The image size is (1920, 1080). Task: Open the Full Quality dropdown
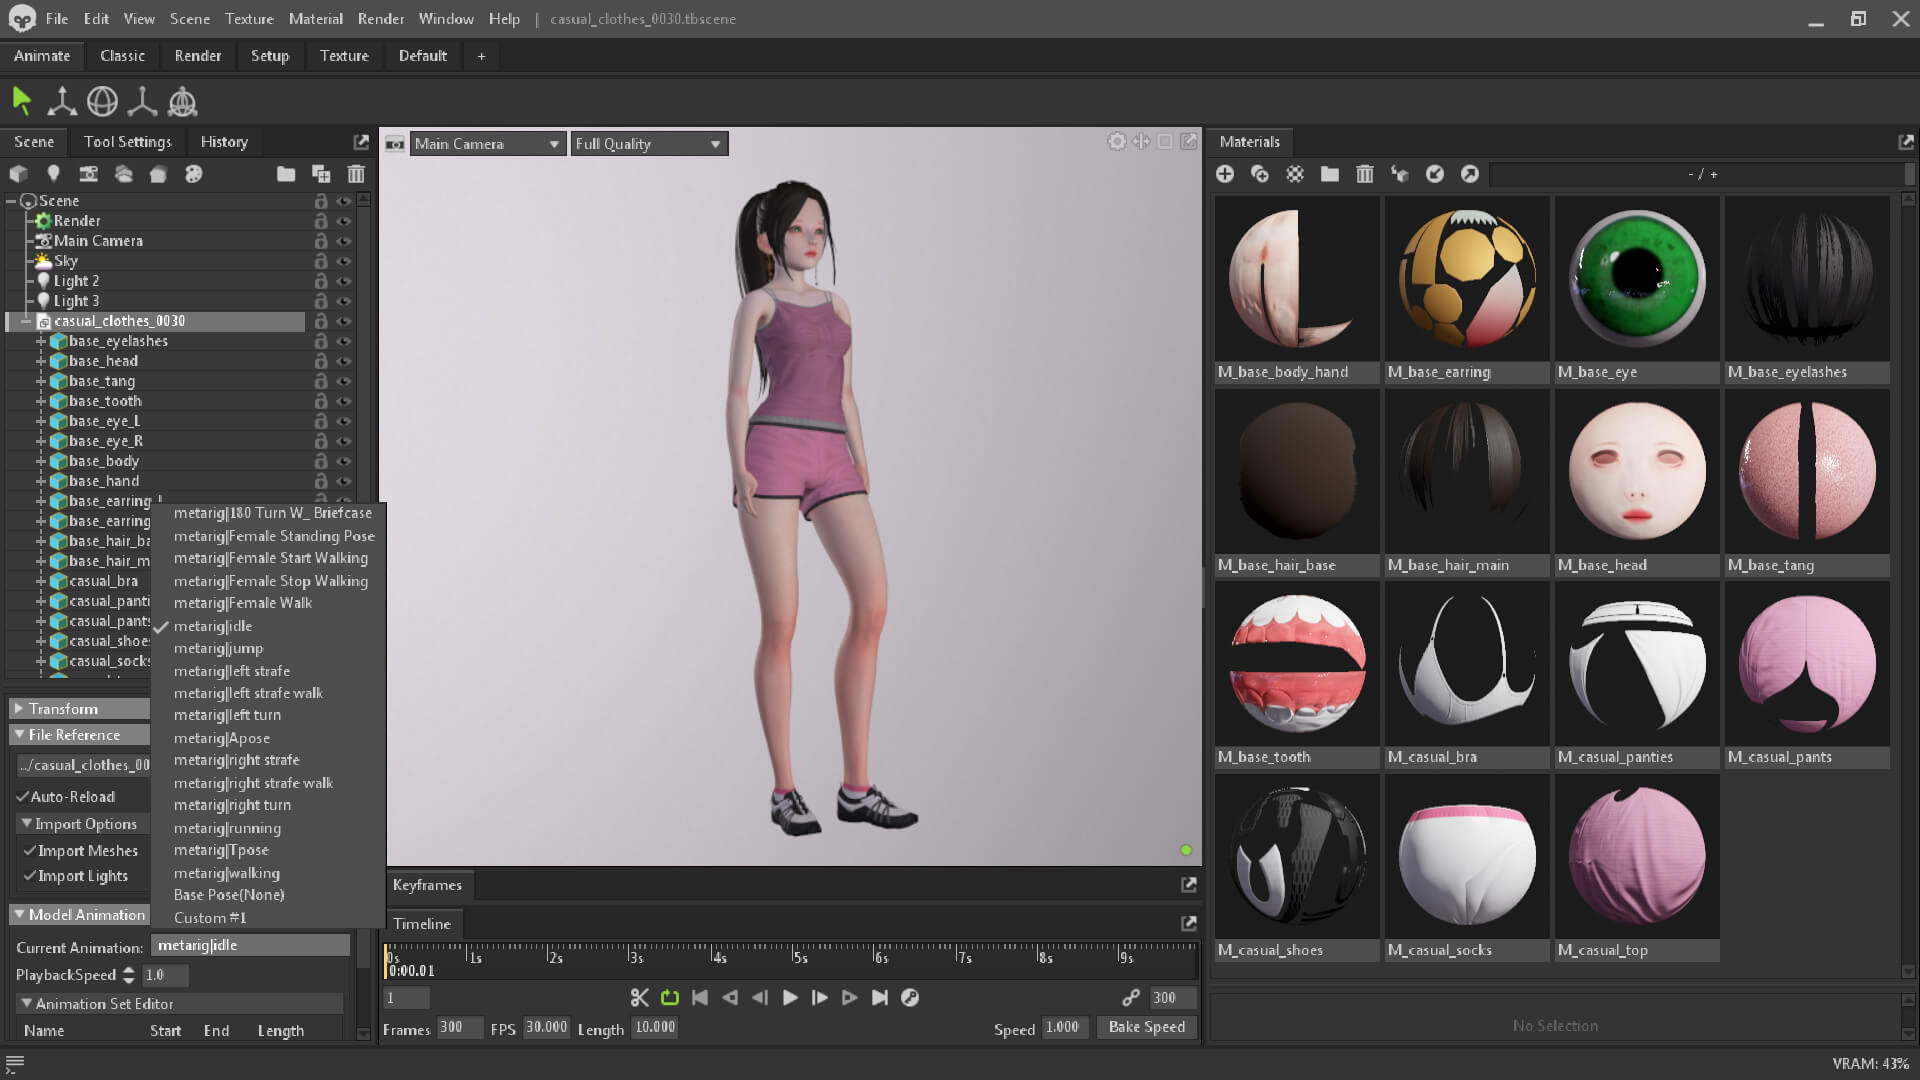click(649, 144)
